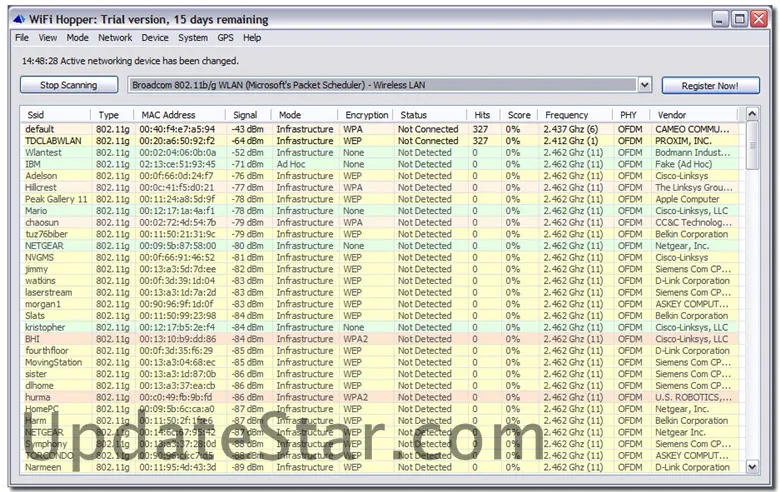The image size is (780, 492).
Task: Select the 'NVGMS' network row
Action: click(383, 258)
